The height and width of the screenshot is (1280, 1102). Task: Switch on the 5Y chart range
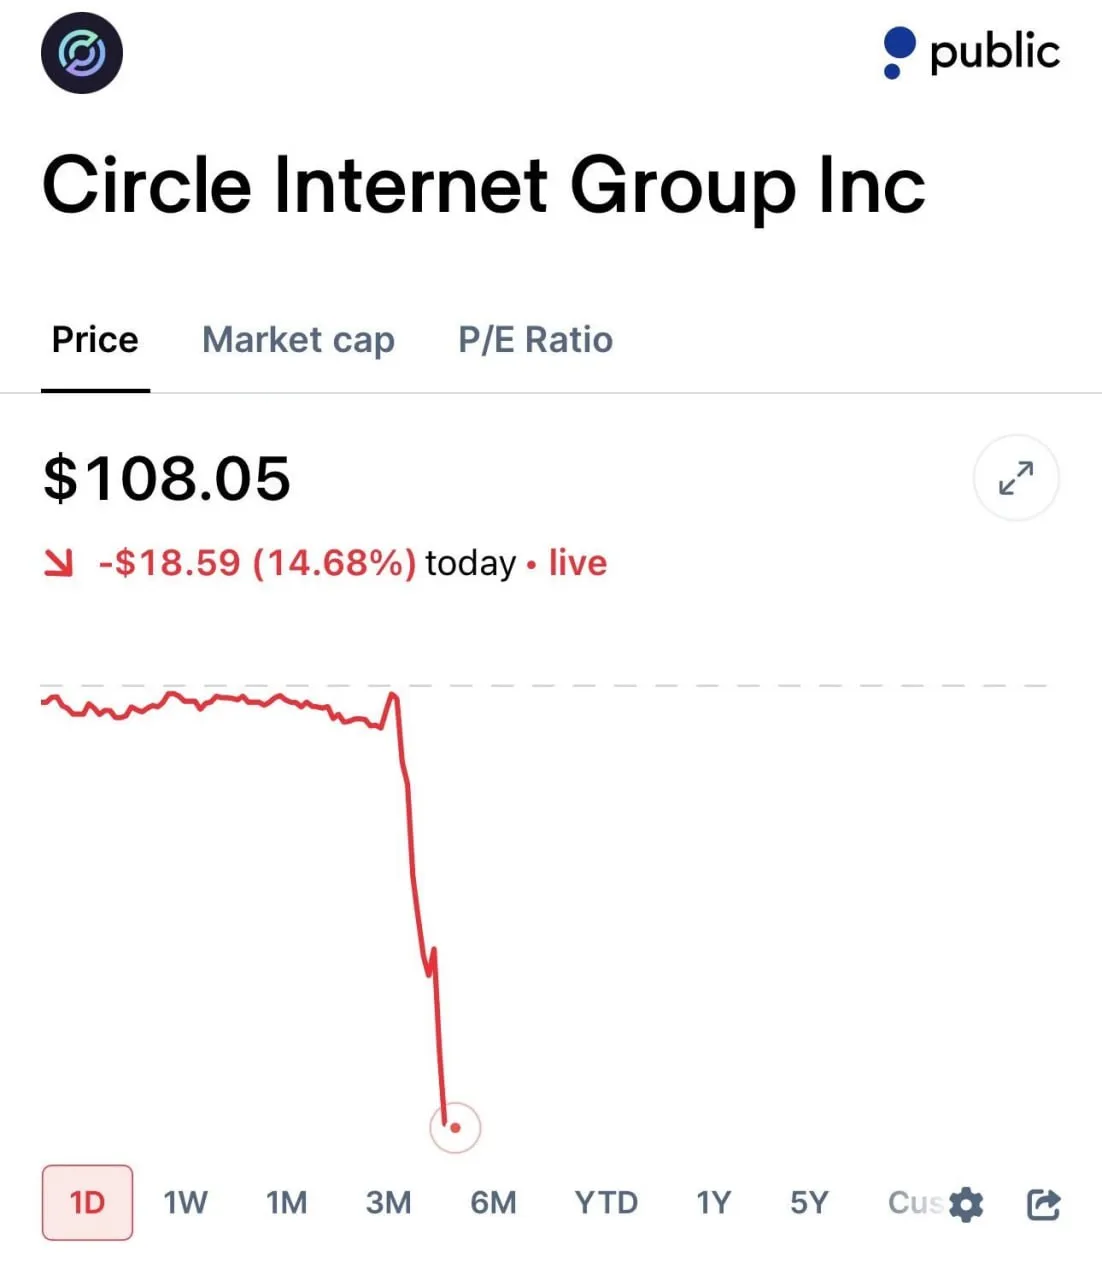[810, 1204]
